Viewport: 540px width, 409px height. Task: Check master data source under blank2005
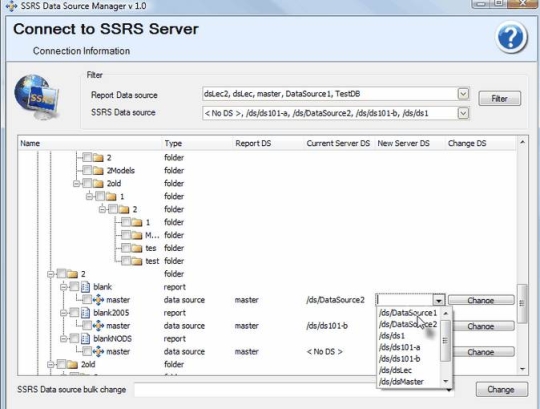point(87,325)
